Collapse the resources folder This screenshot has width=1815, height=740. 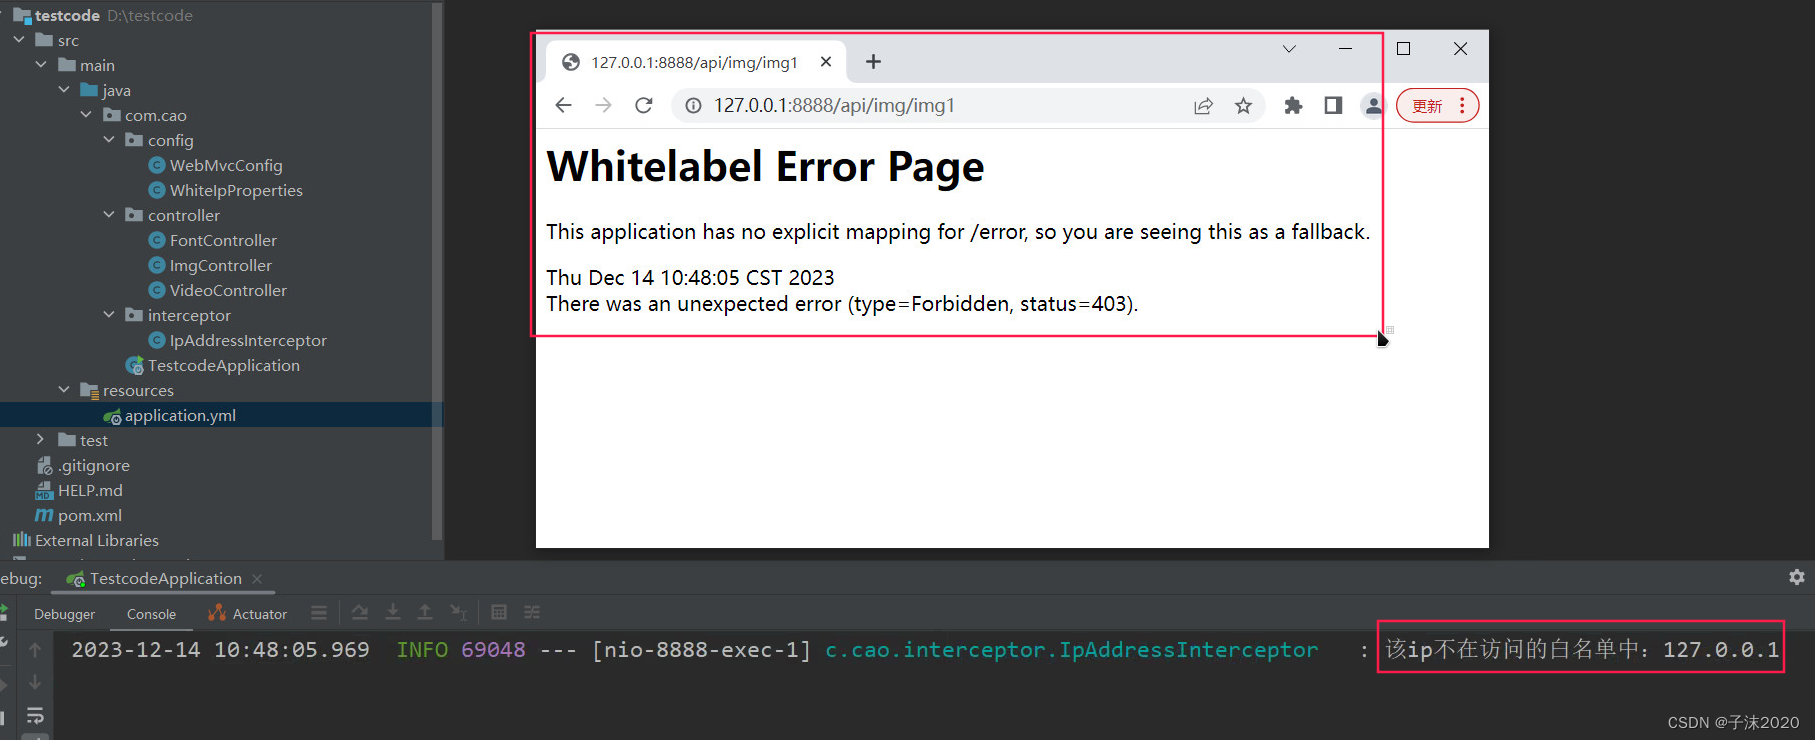pyautogui.click(x=64, y=390)
